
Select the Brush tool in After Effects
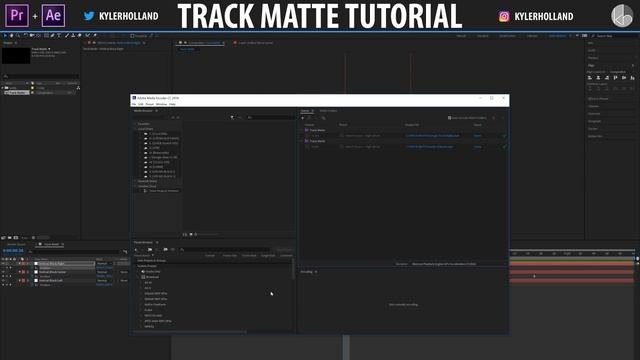click(67, 36)
